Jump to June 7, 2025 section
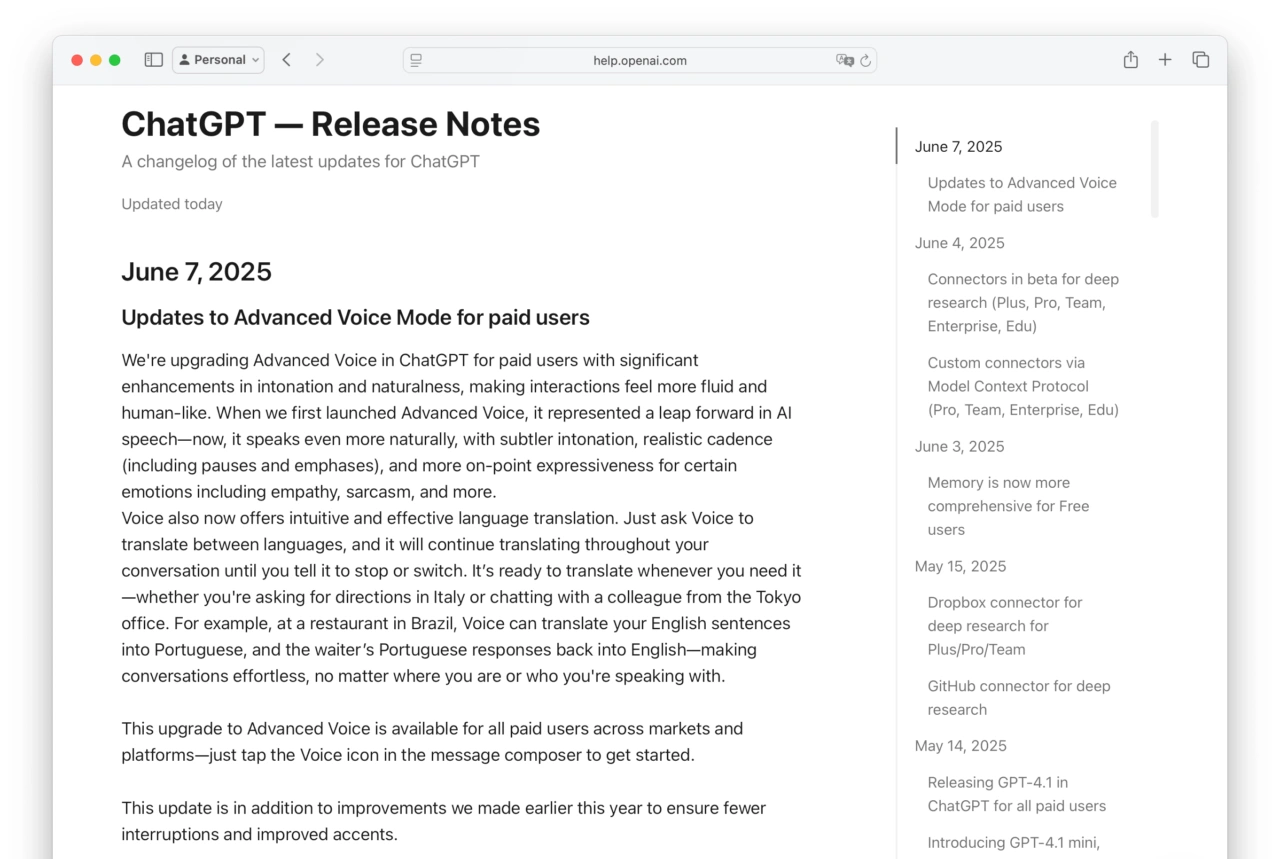 click(x=958, y=147)
